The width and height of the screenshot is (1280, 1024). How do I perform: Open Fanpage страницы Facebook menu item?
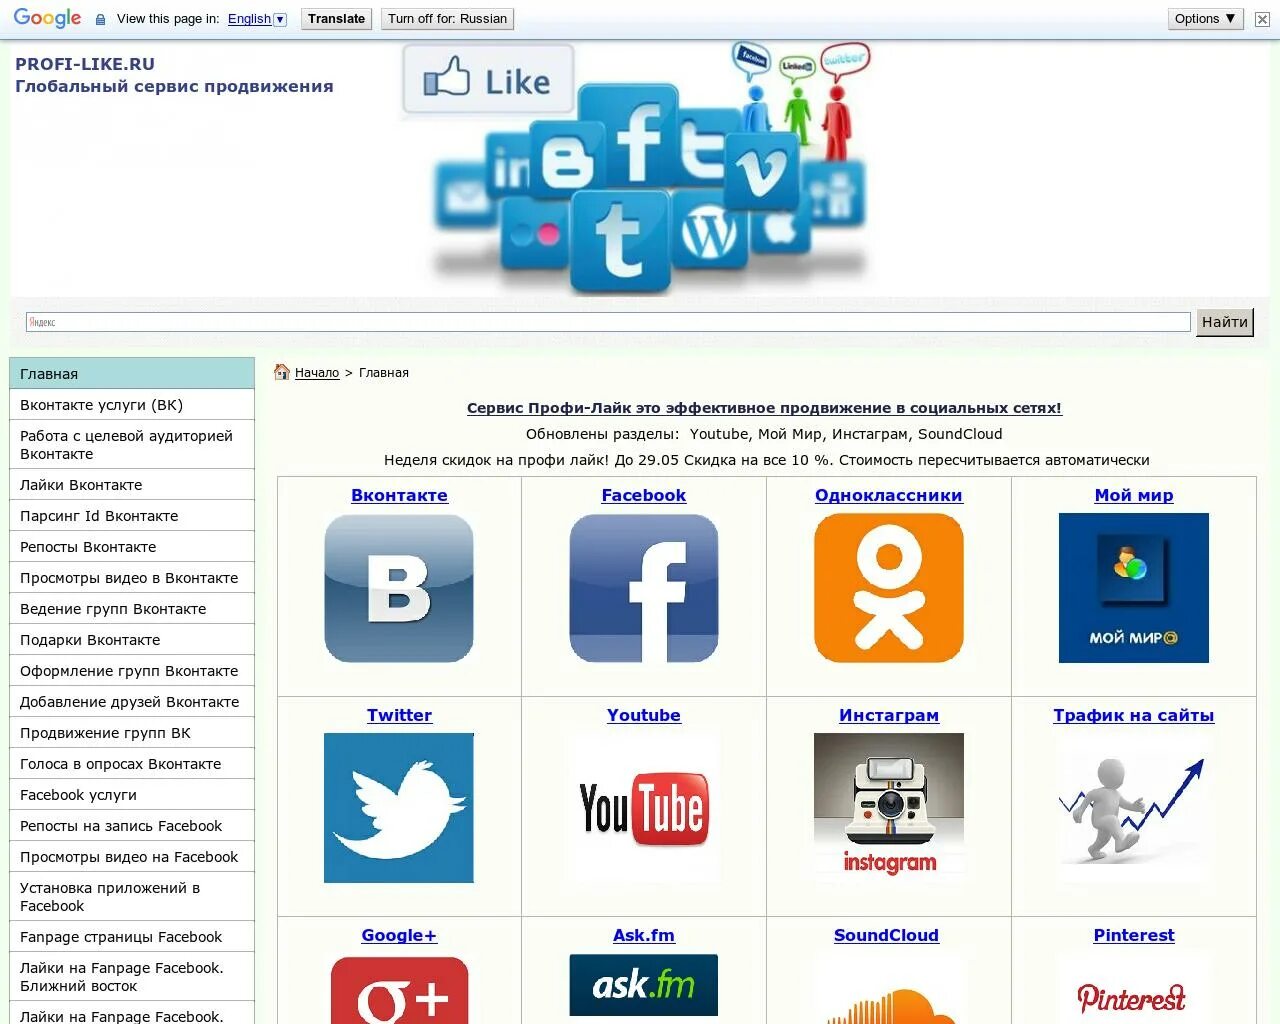pyautogui.click(x=132, y=937)
